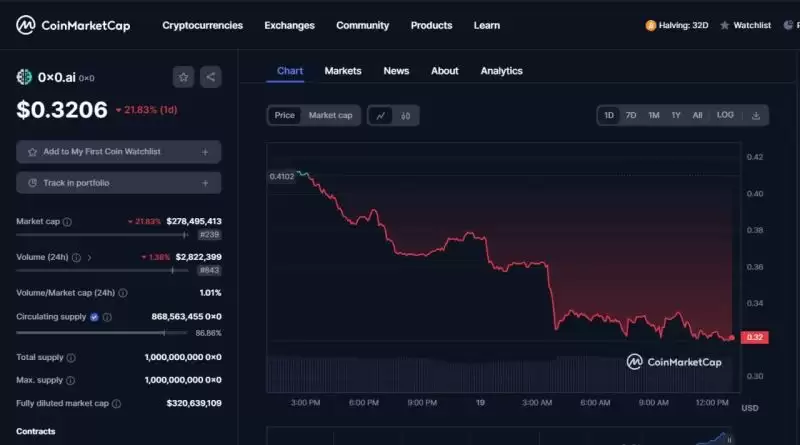Click the share icon next to coin name
The width and height of the screenshot is (800, 445).
(210, 76)
